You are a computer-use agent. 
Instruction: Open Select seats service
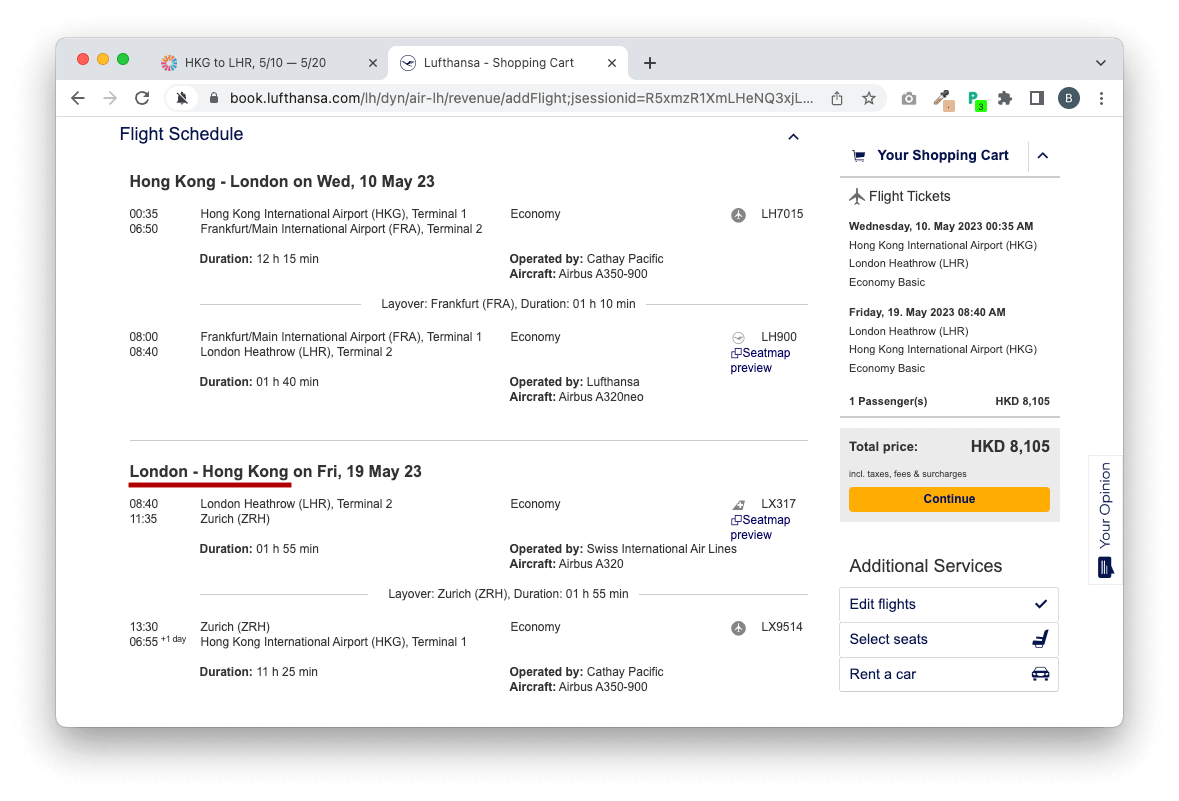tap(949, 639)
